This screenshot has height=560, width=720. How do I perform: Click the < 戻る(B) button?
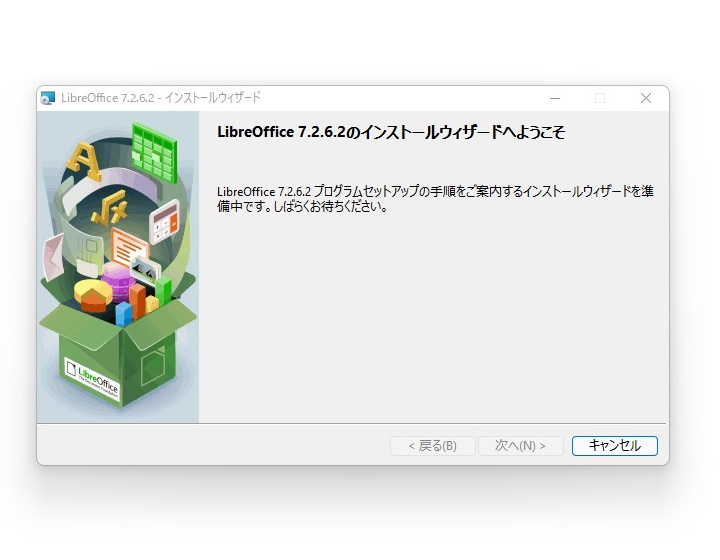(x=433, y=446)
